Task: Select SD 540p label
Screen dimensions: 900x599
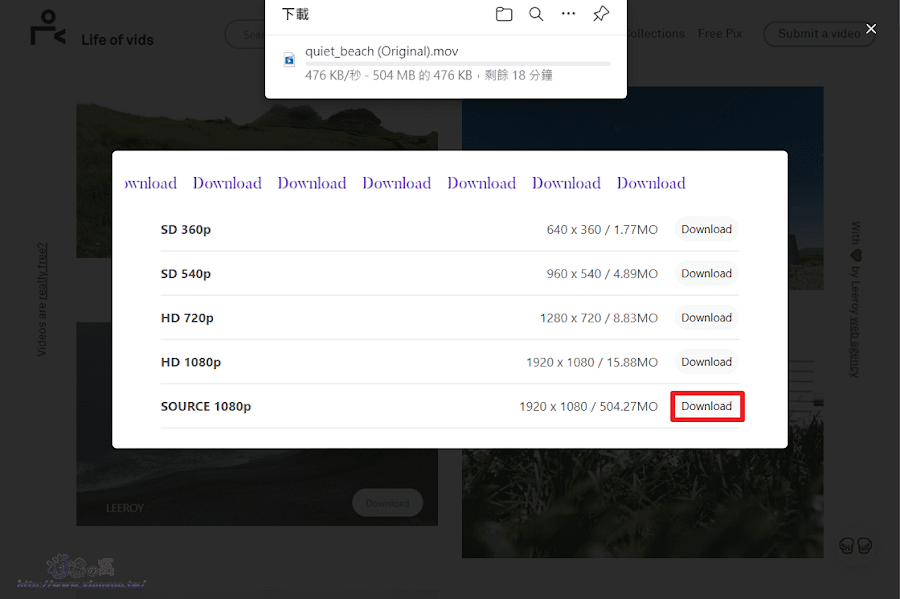Action: coord(186,274)
